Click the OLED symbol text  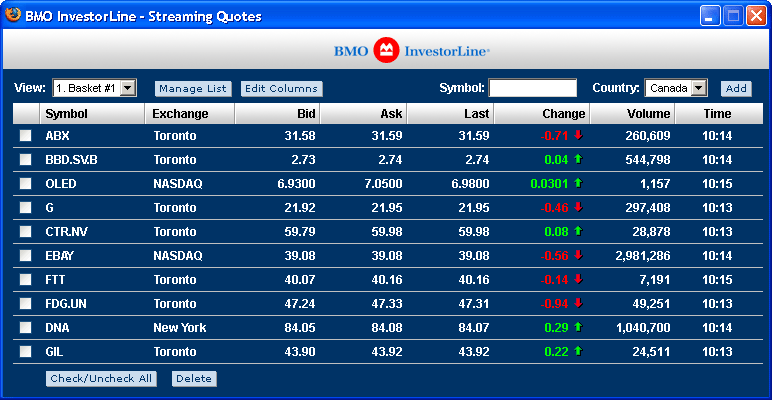click(61, 184)
